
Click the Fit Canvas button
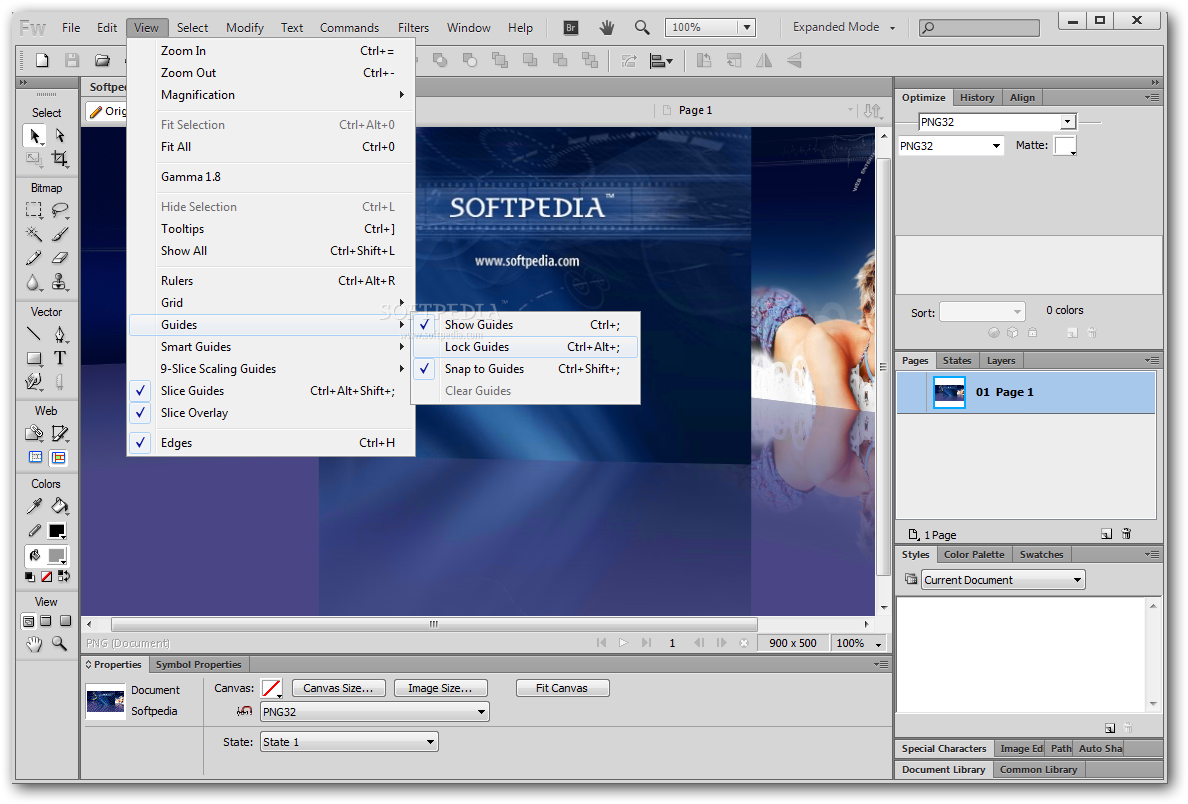pos(561,688)
